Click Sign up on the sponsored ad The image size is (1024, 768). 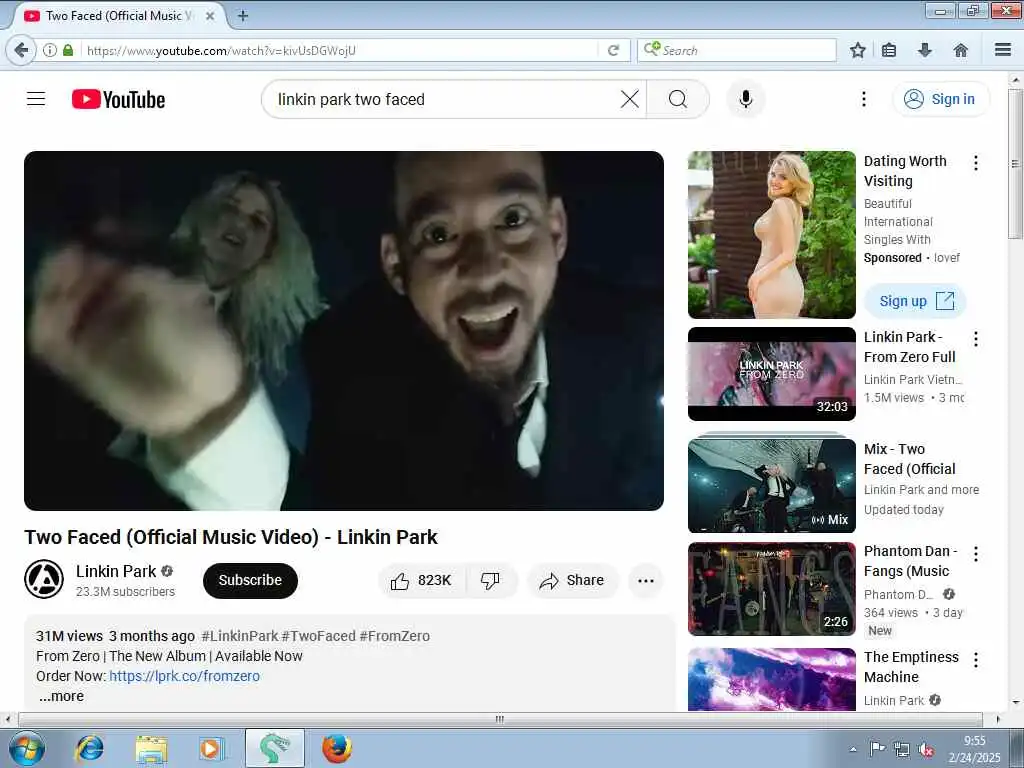tap(915, 301)
